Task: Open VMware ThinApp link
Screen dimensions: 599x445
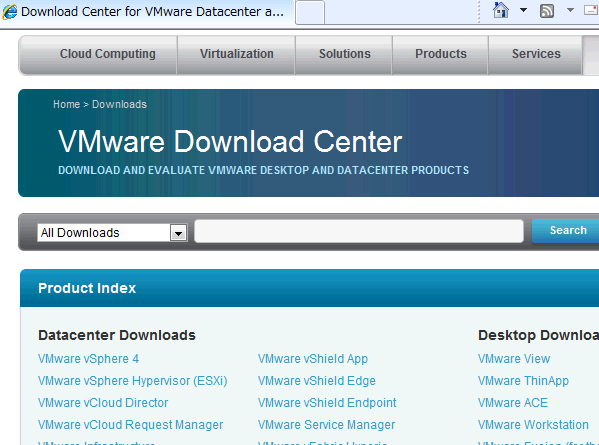Action: pyautogui.click(x=523, y=381)
